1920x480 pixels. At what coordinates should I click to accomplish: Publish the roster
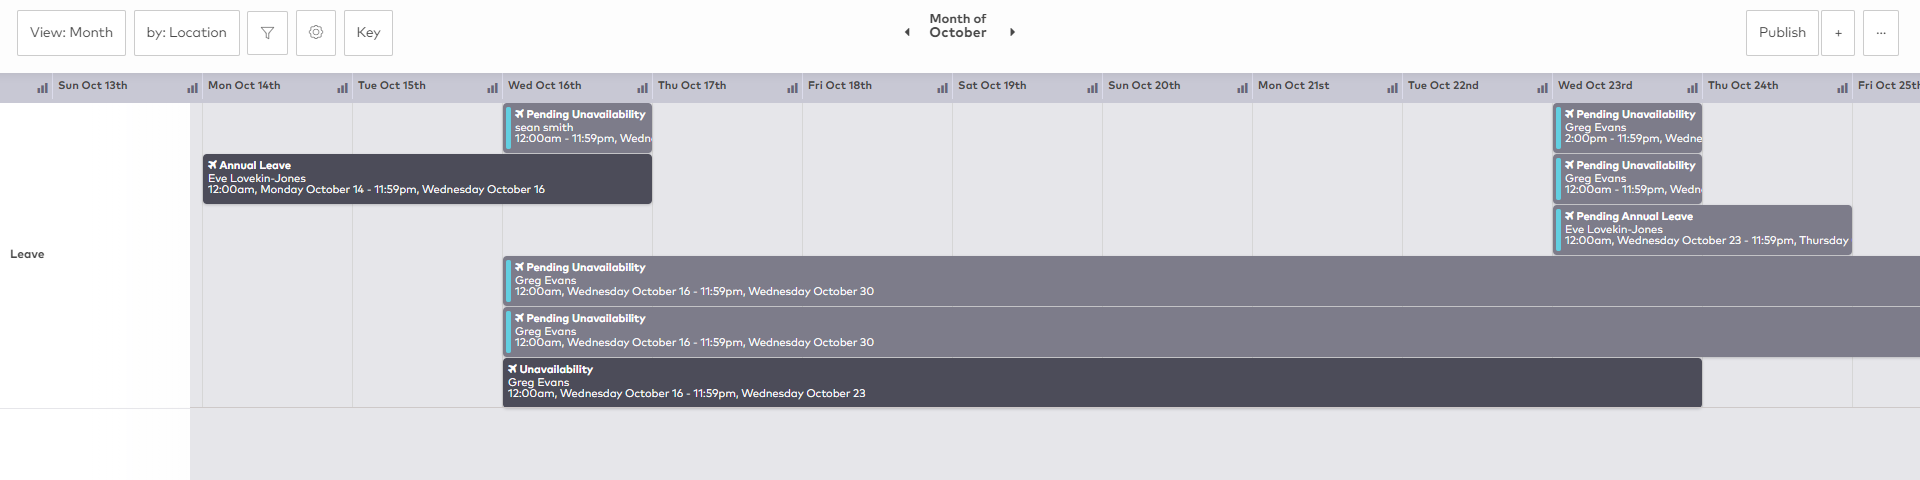tap(1782, 33)
